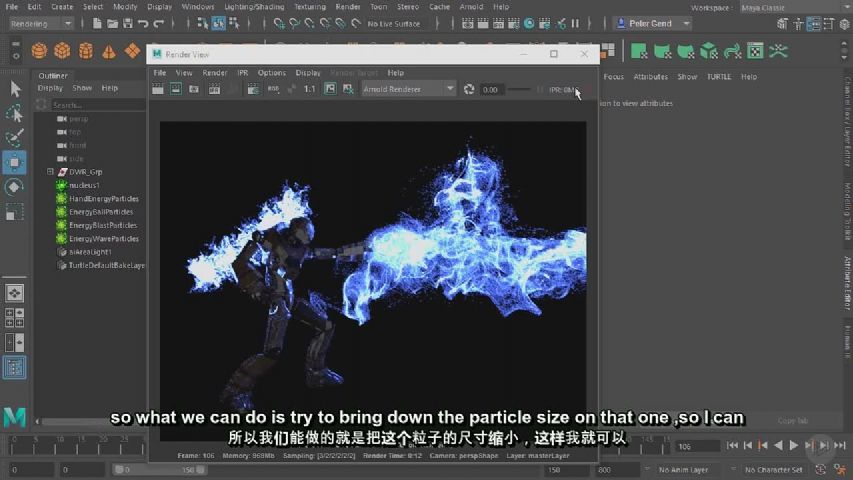Select the Rotate tool in toolbox
The height and width of the screenshot is (480, 853).
pos(15,187)
